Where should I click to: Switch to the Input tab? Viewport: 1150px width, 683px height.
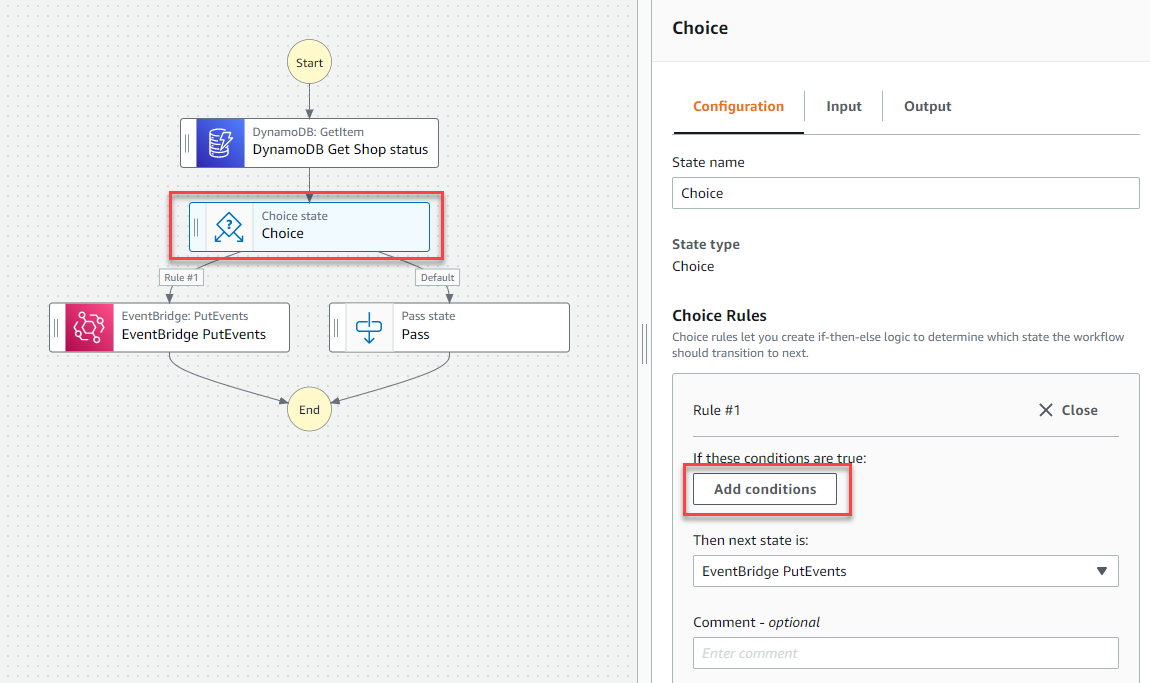point(843,106)
